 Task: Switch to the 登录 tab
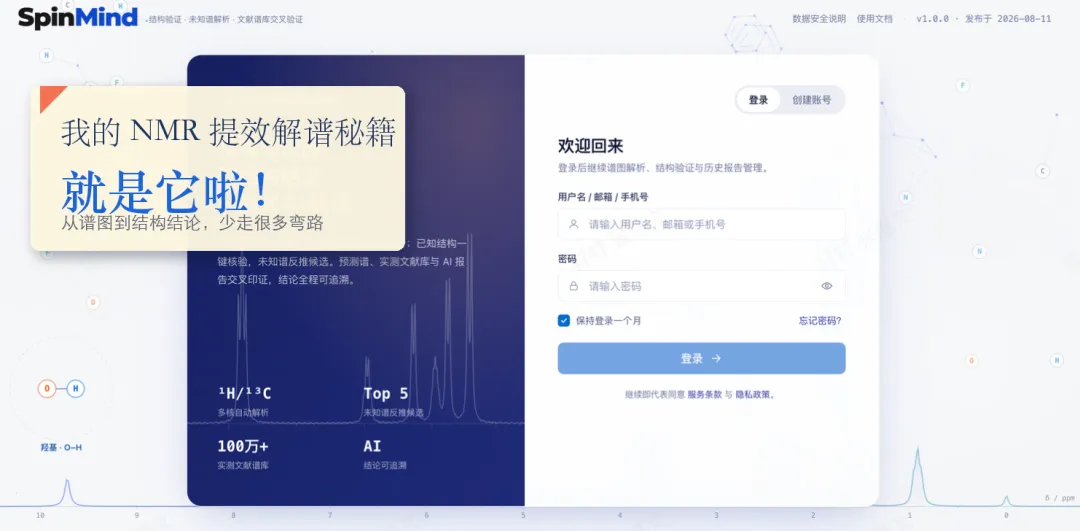(758, 100)
